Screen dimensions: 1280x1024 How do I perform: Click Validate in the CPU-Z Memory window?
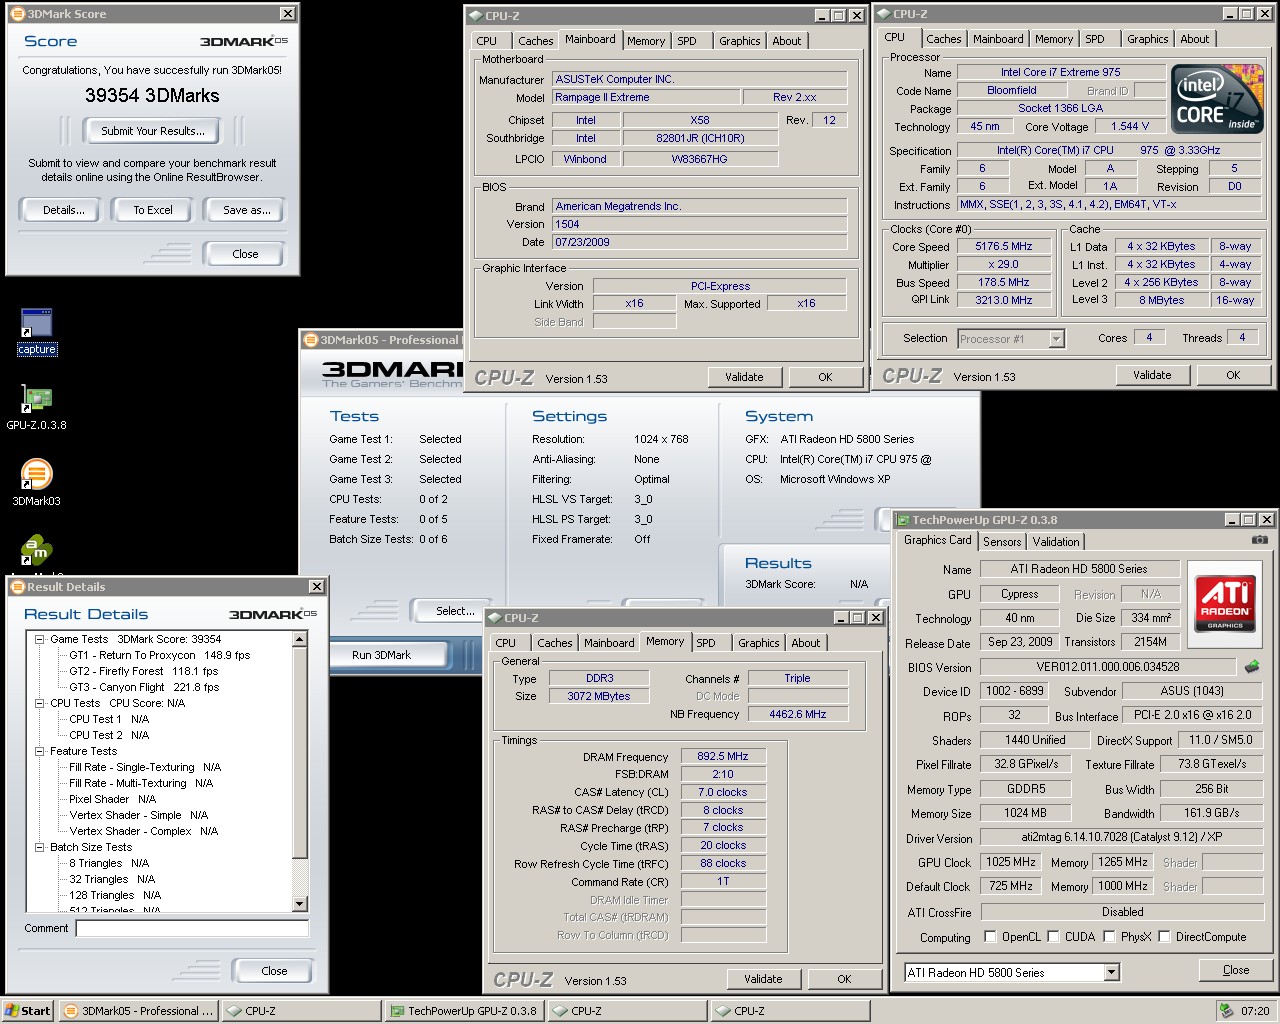coord(763,979)
